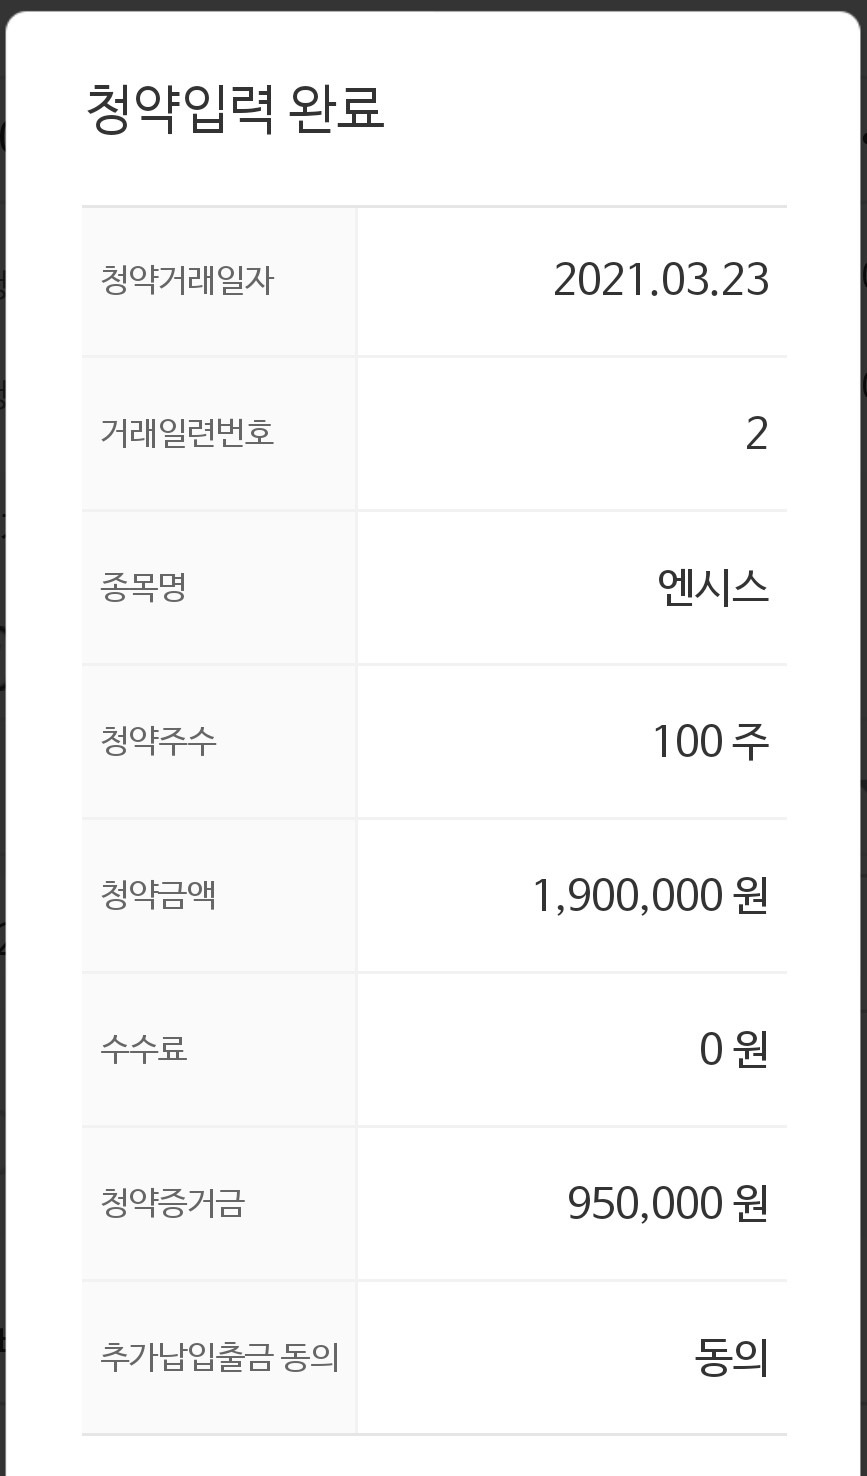Screen dimensions: 867x1476
Task: Click the transaction serial number 2
Action: click(x=756, y=434)
